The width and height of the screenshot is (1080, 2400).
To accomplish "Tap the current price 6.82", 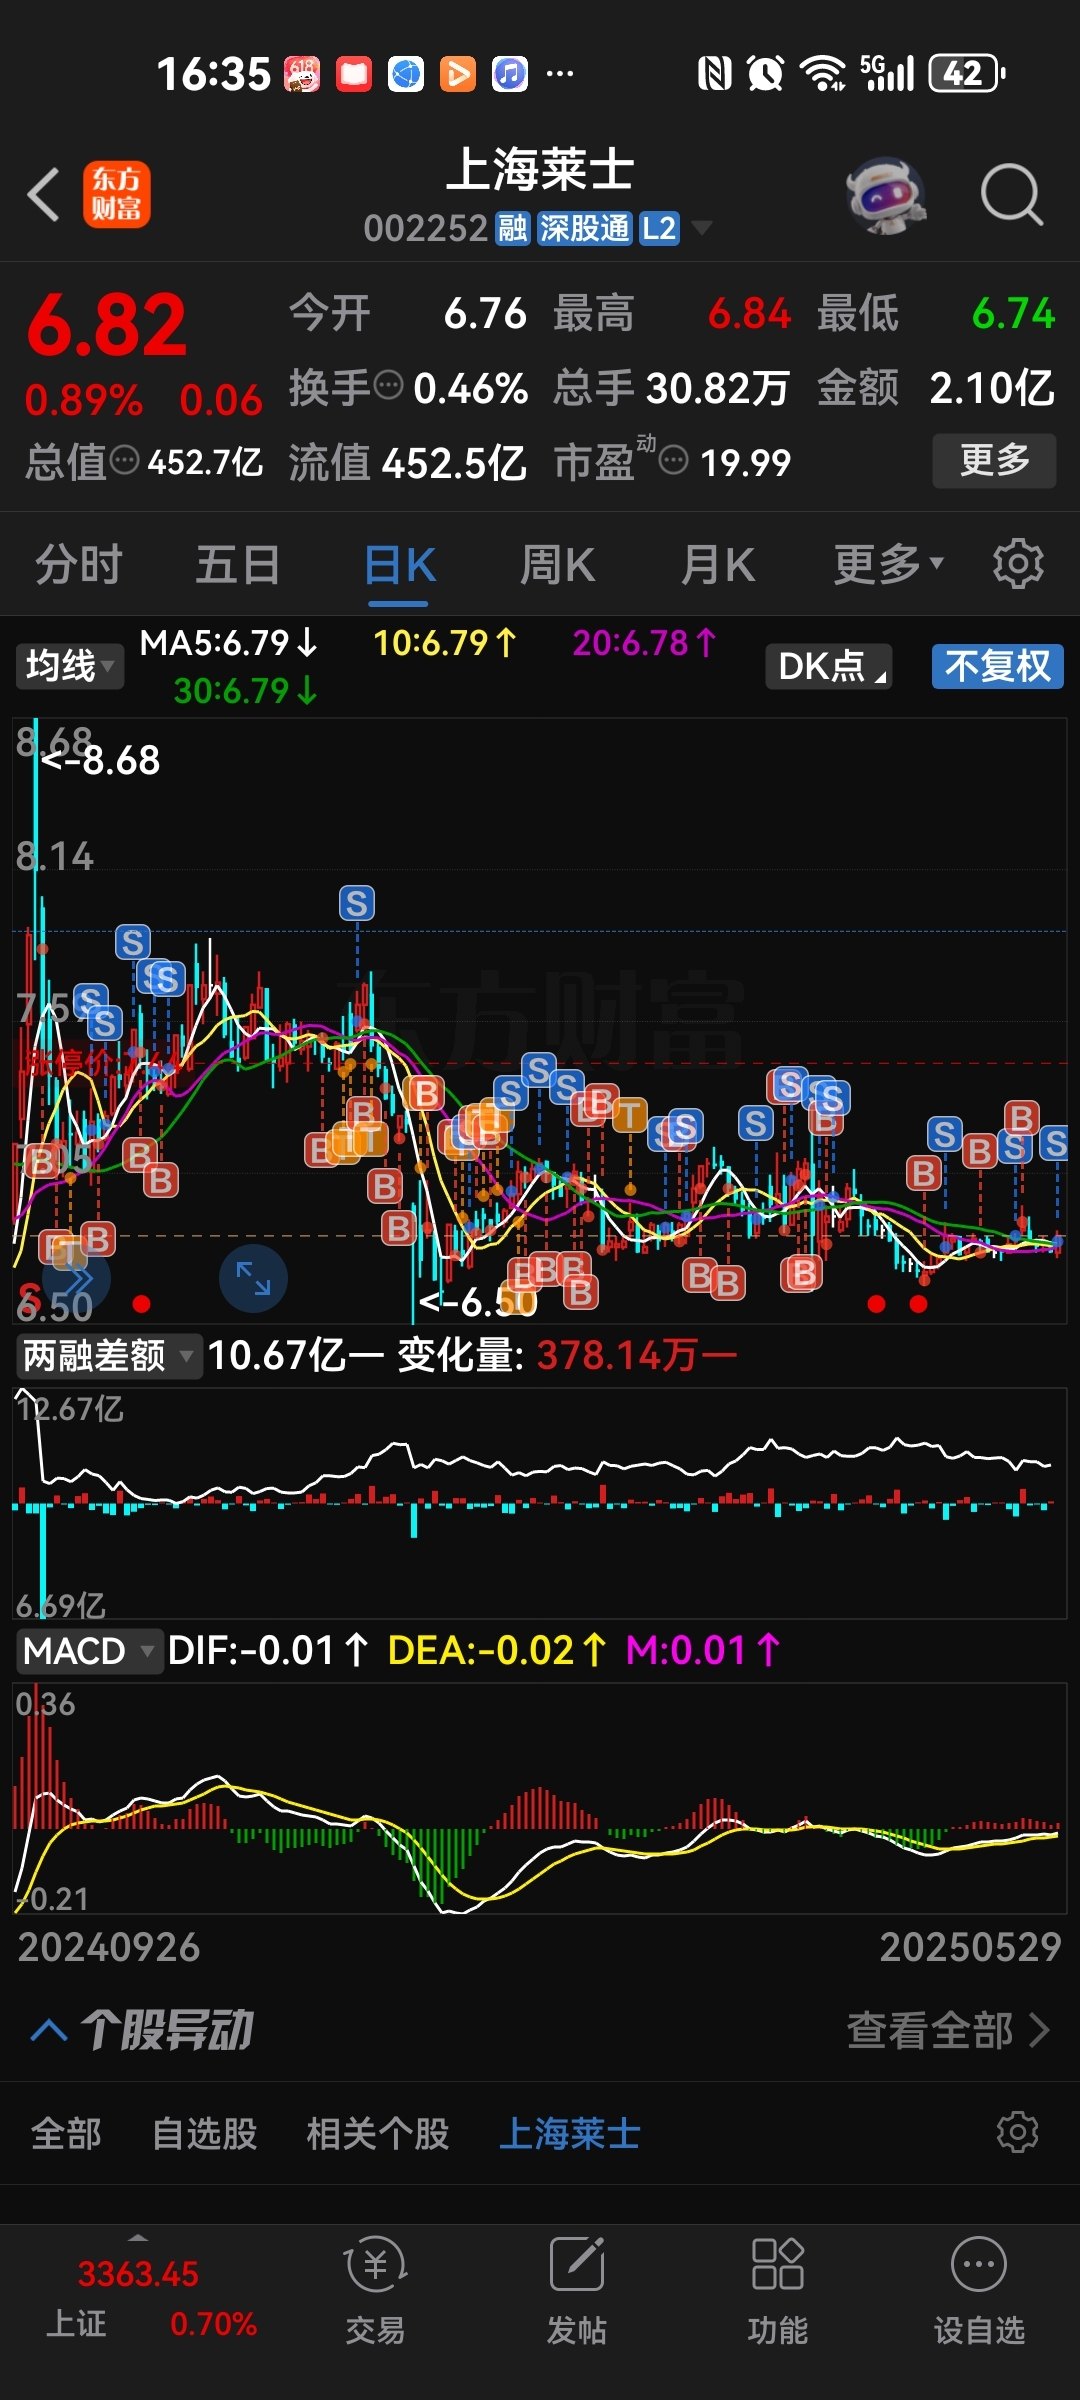I will [107, 325].
